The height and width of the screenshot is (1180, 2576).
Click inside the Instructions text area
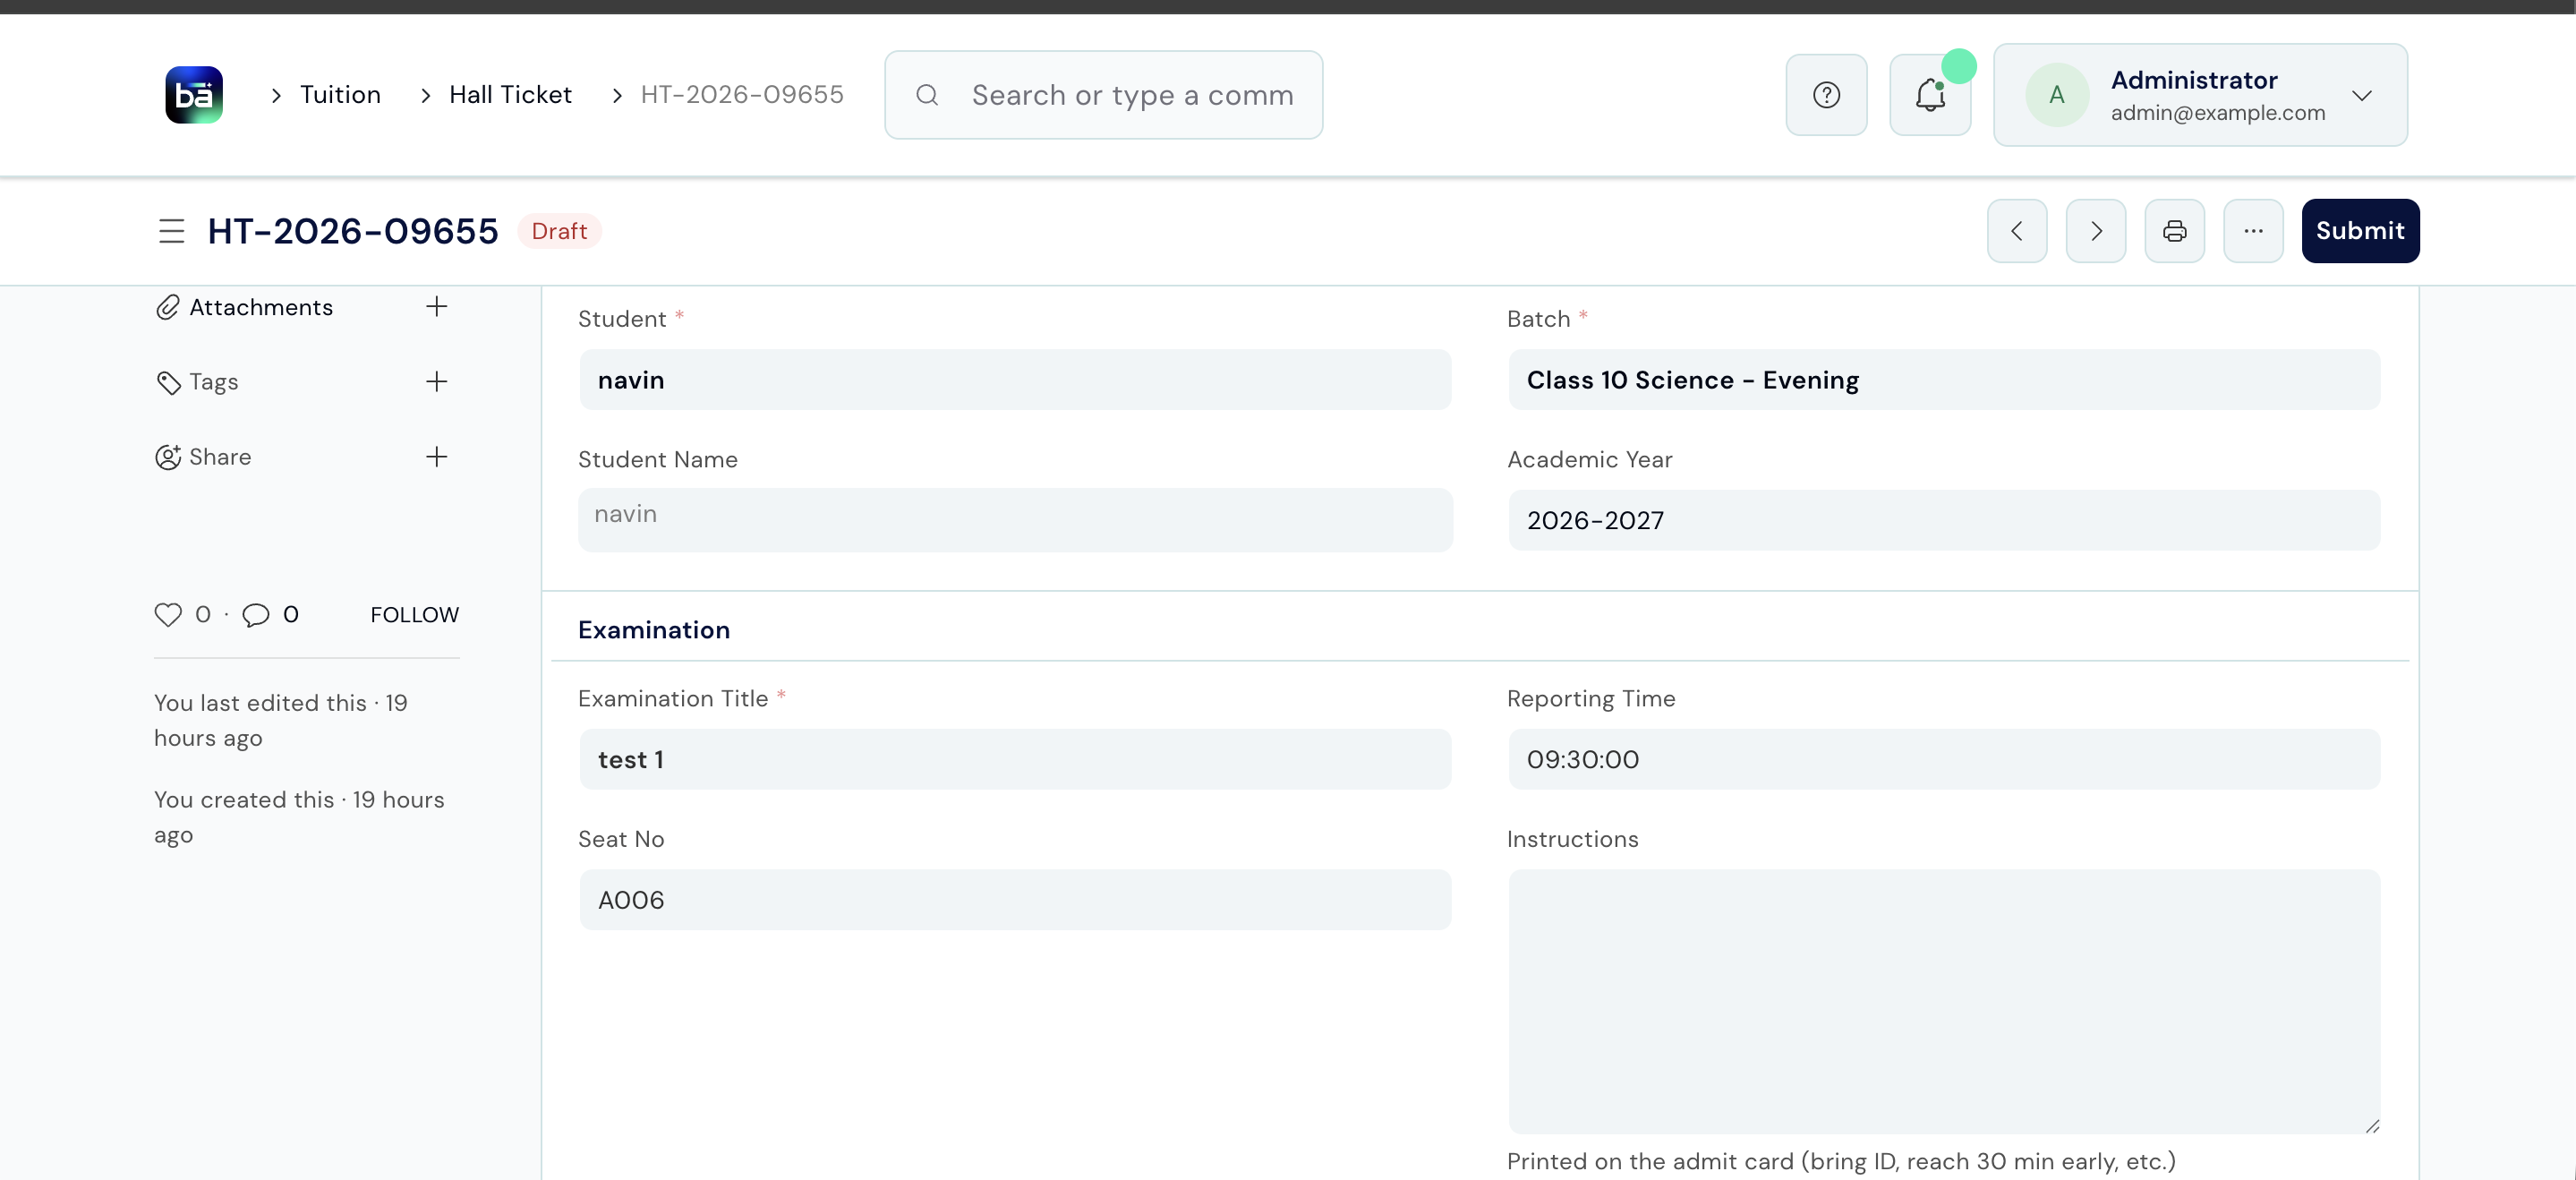1943,1001
